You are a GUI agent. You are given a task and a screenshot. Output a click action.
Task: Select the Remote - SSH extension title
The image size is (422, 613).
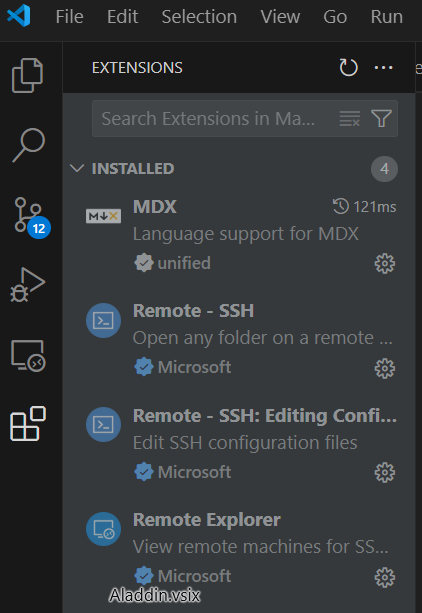point(194,311)
